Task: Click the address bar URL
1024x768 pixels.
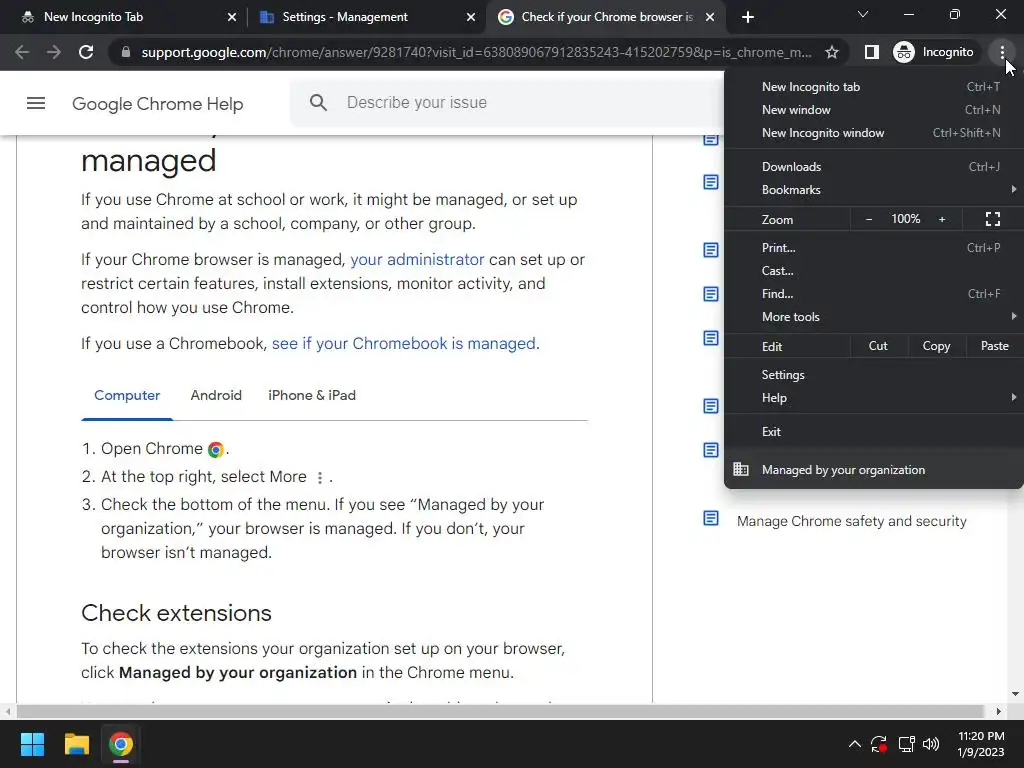Action: tap(476, 52)
